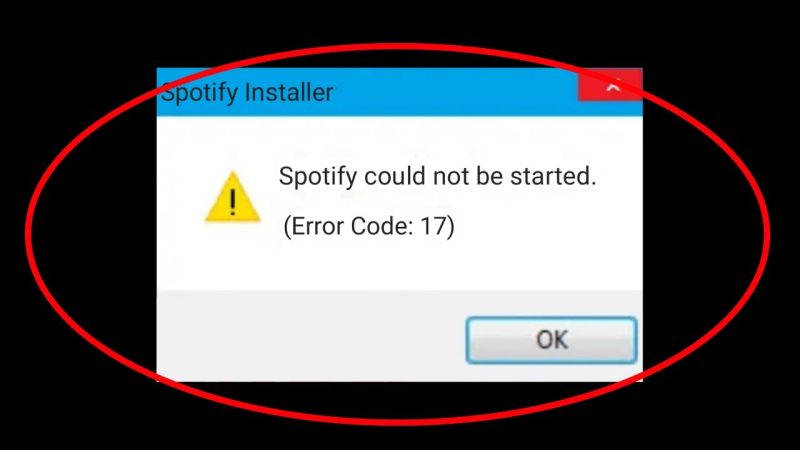Click the blank white area below error code

coord(398,265)
